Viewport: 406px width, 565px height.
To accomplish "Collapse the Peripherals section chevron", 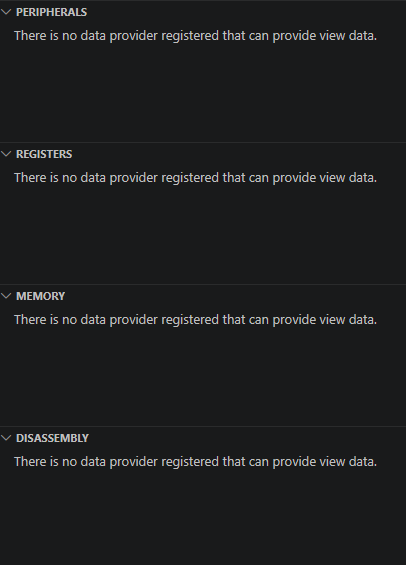I will (6, 12).
